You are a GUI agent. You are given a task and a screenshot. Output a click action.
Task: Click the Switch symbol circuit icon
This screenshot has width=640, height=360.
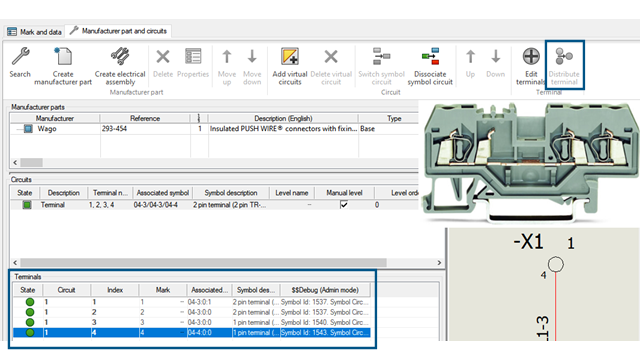[x=381, y=56]
